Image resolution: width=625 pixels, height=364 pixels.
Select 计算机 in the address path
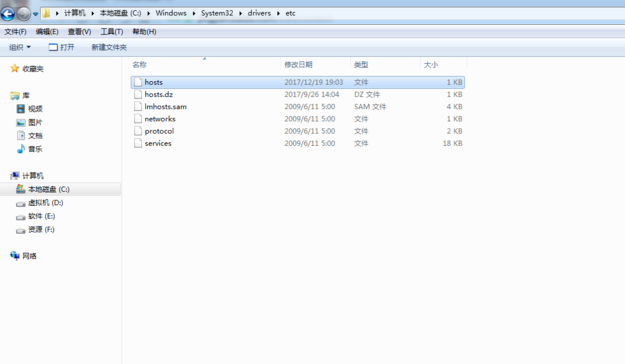[x=75, y=13]
